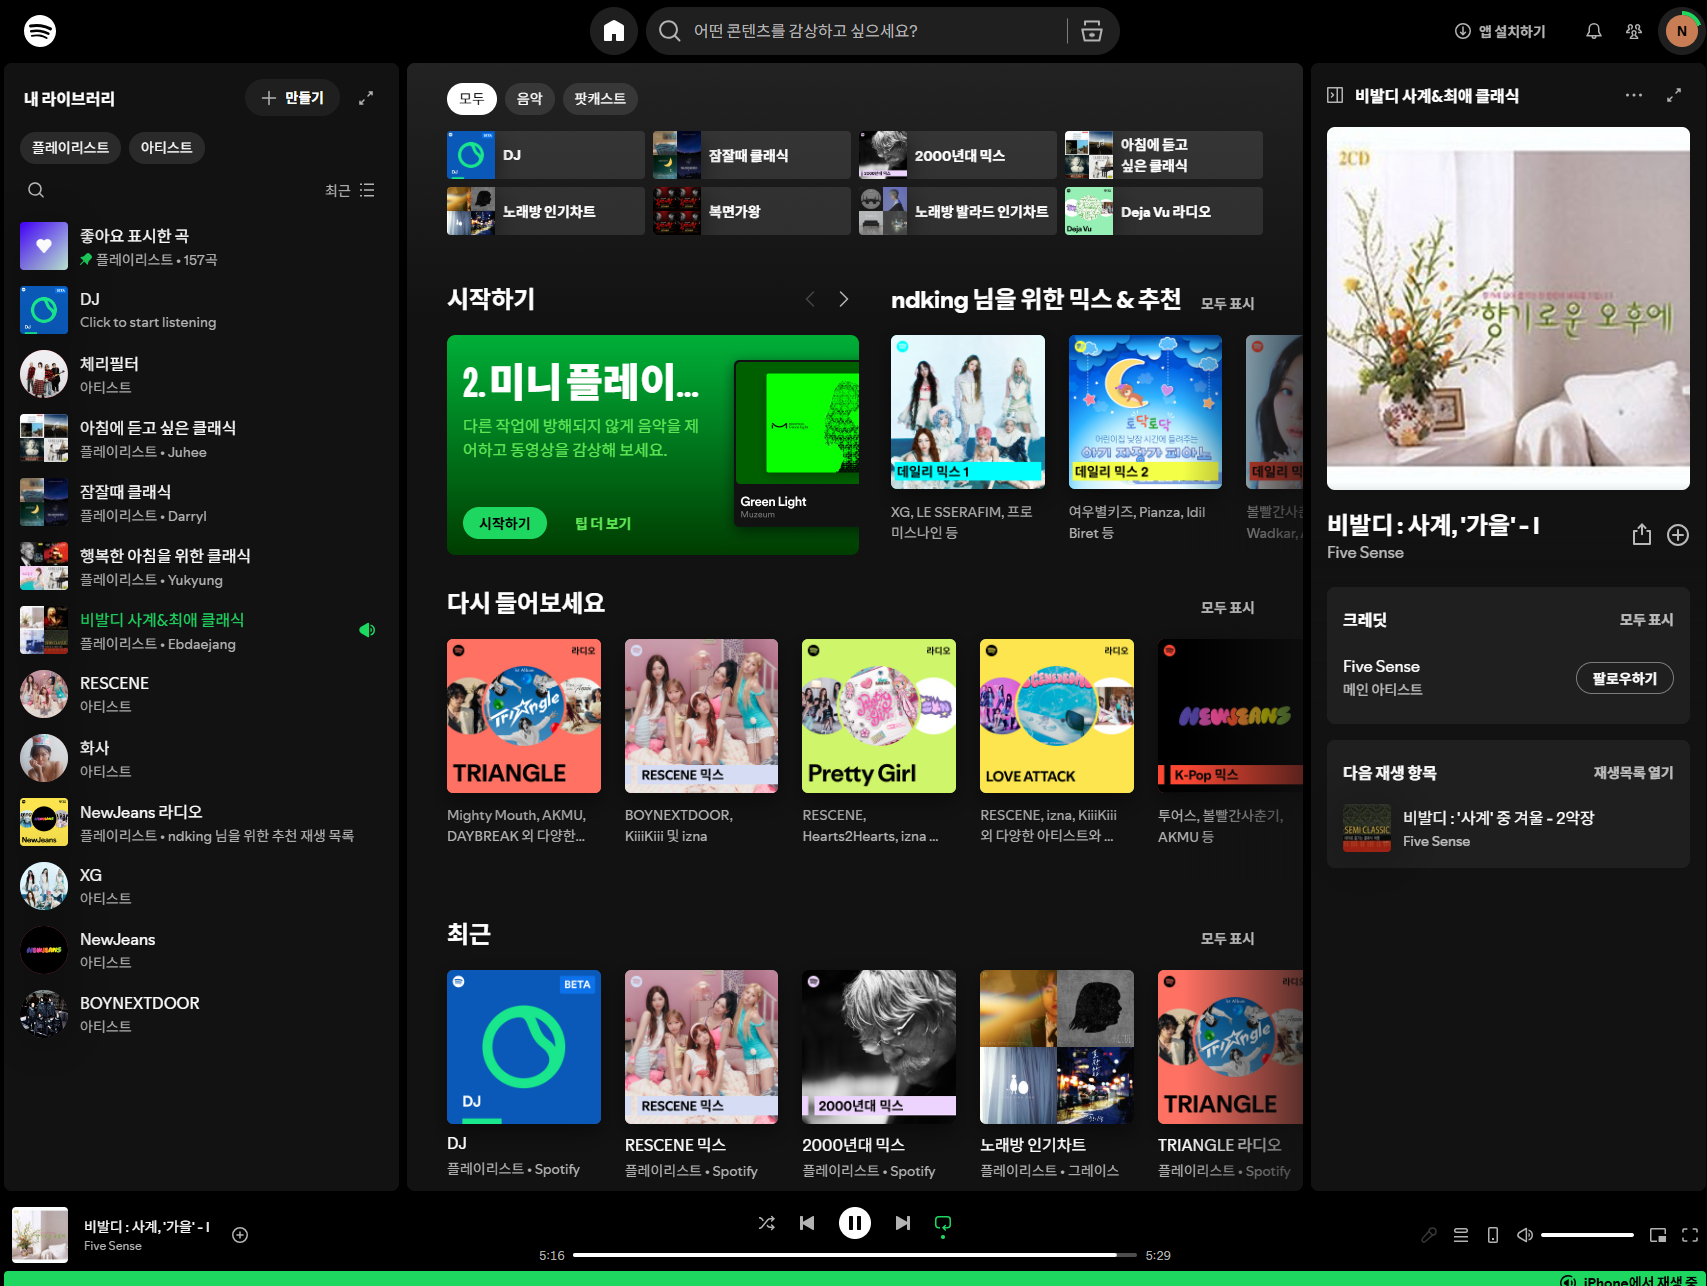Skip to previous track

[807, 1223]
